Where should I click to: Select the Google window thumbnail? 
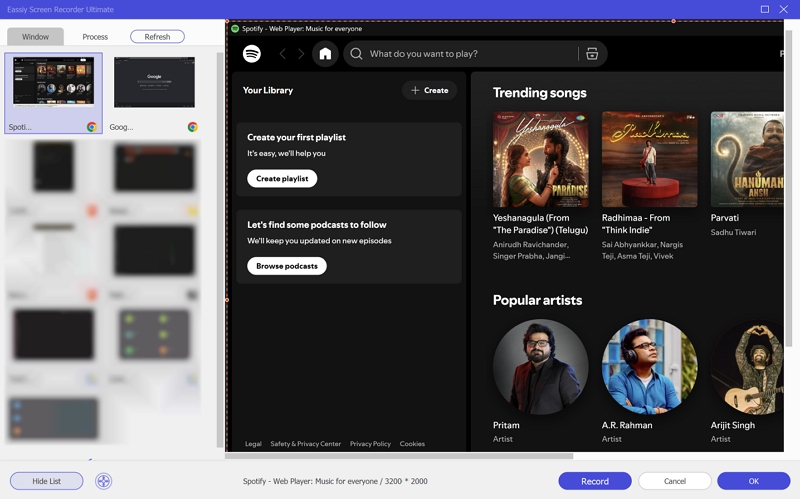(x=154, y=83)
